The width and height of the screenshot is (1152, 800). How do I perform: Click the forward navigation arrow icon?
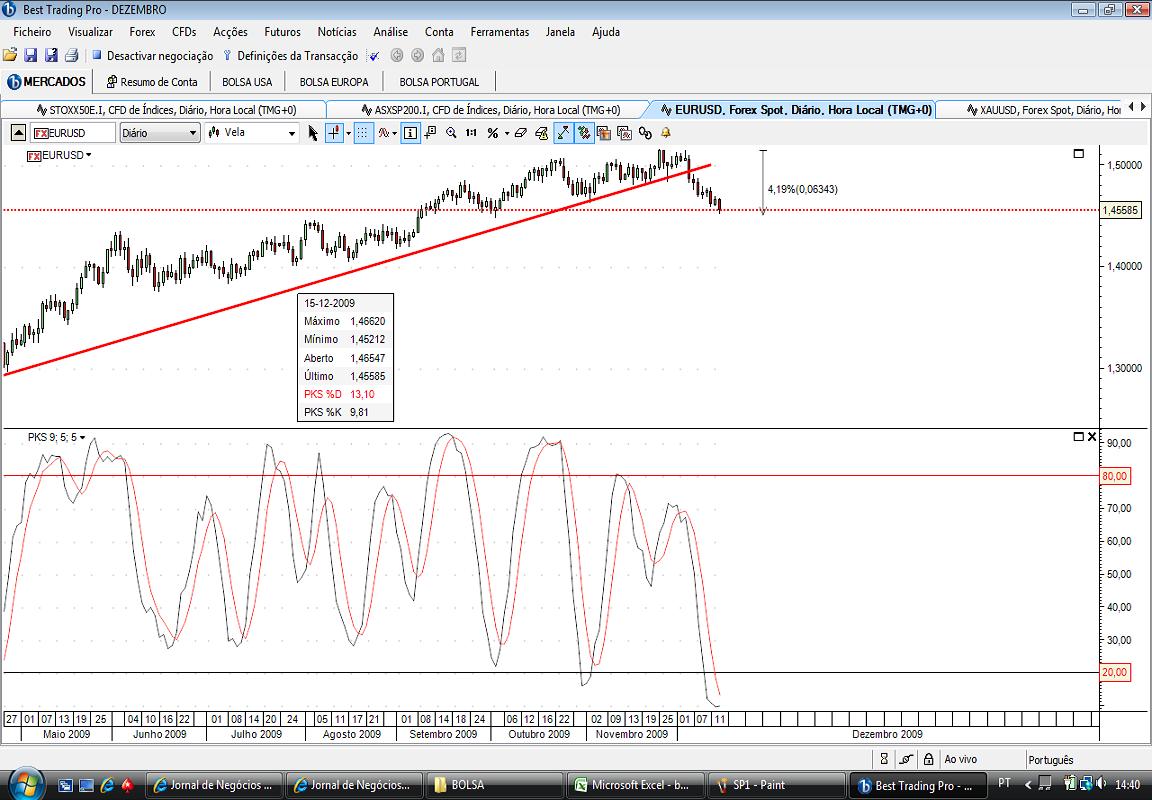[x=417, y=55]
